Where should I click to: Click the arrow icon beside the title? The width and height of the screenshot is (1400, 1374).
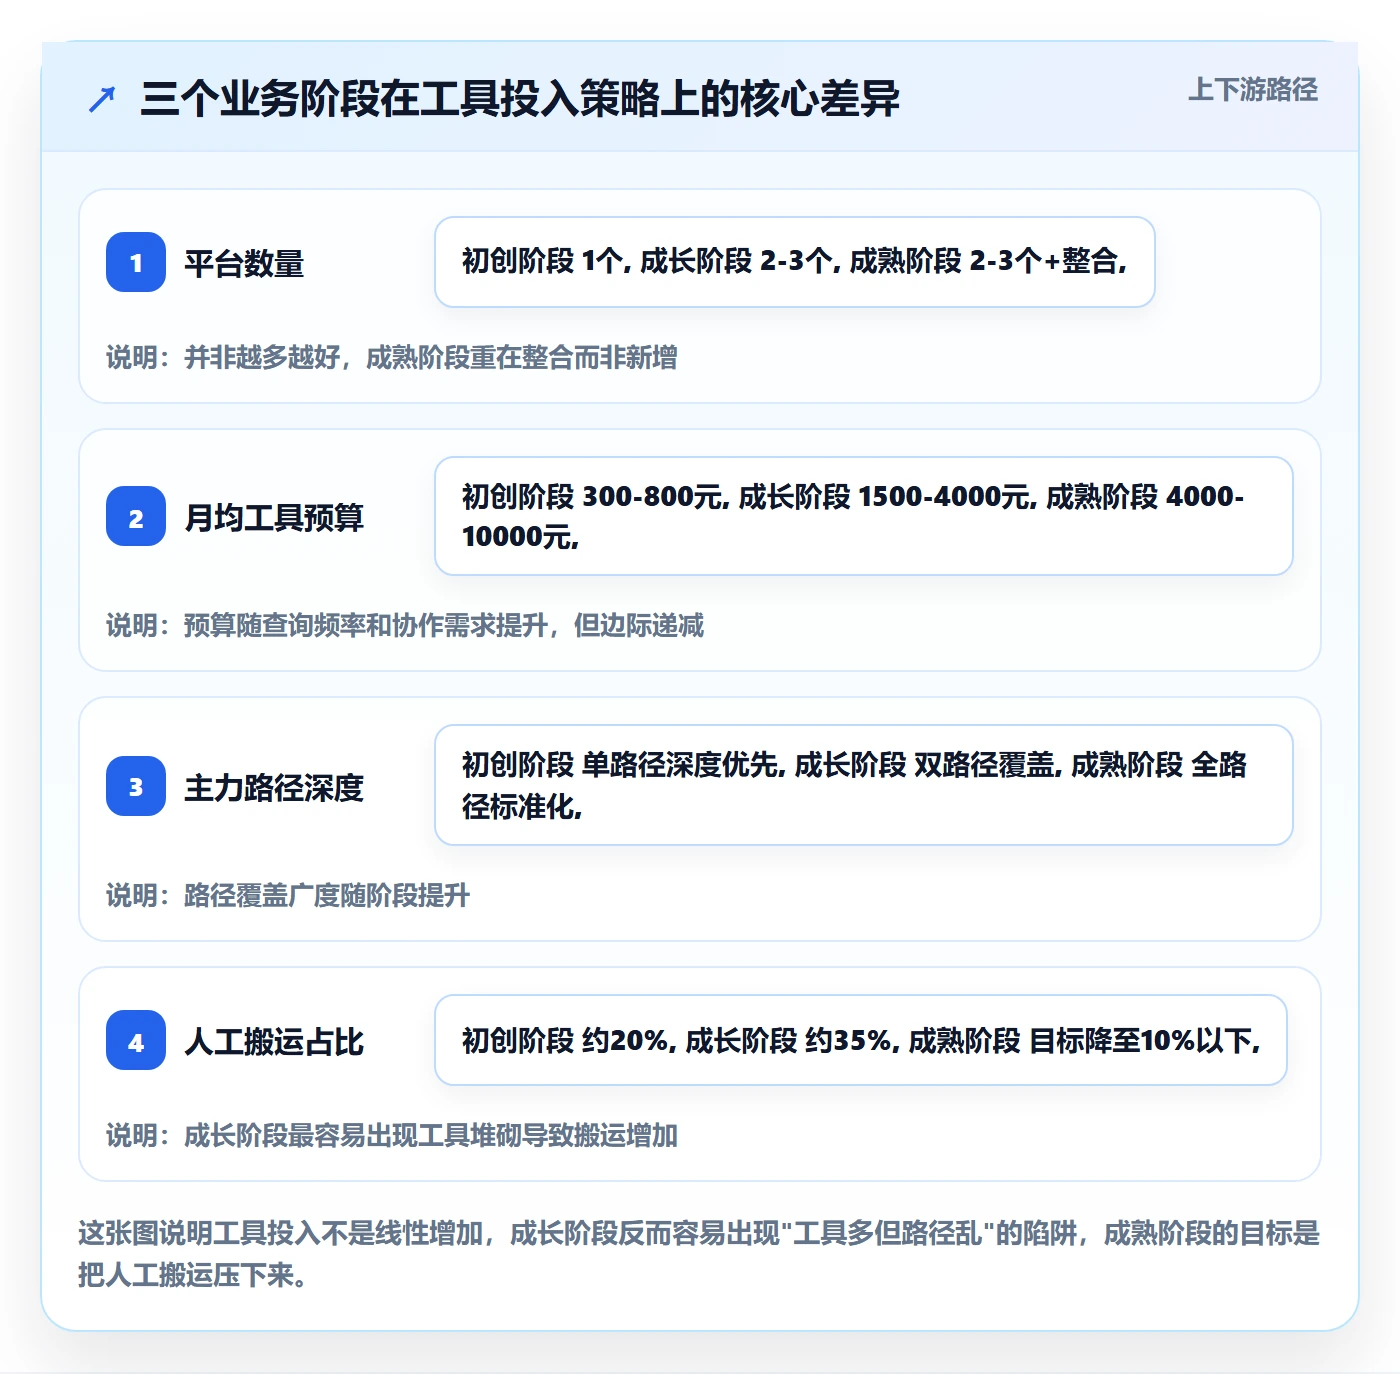pyautogui.click(x=102, y=99)
